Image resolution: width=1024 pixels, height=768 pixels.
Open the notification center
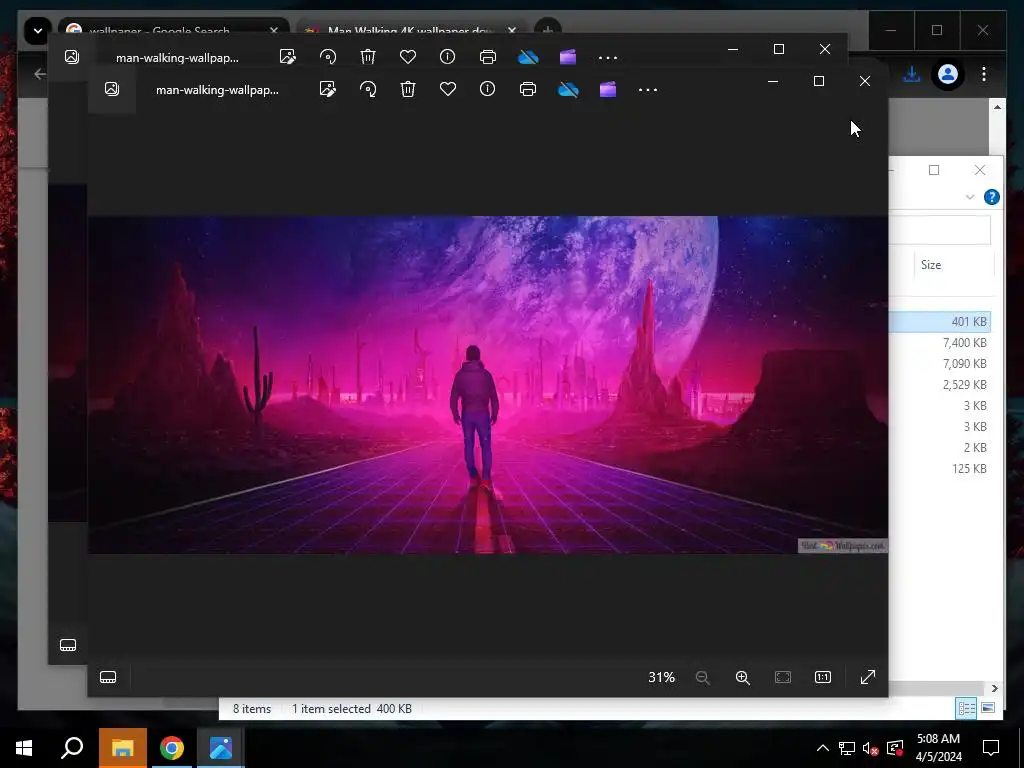coord(991,748)
